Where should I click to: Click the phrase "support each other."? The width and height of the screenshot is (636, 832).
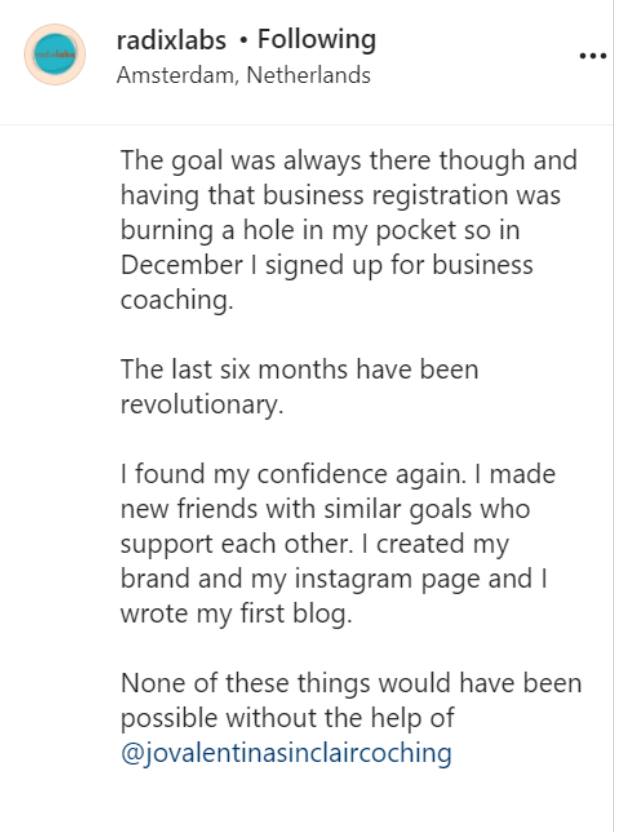[237, 544]
